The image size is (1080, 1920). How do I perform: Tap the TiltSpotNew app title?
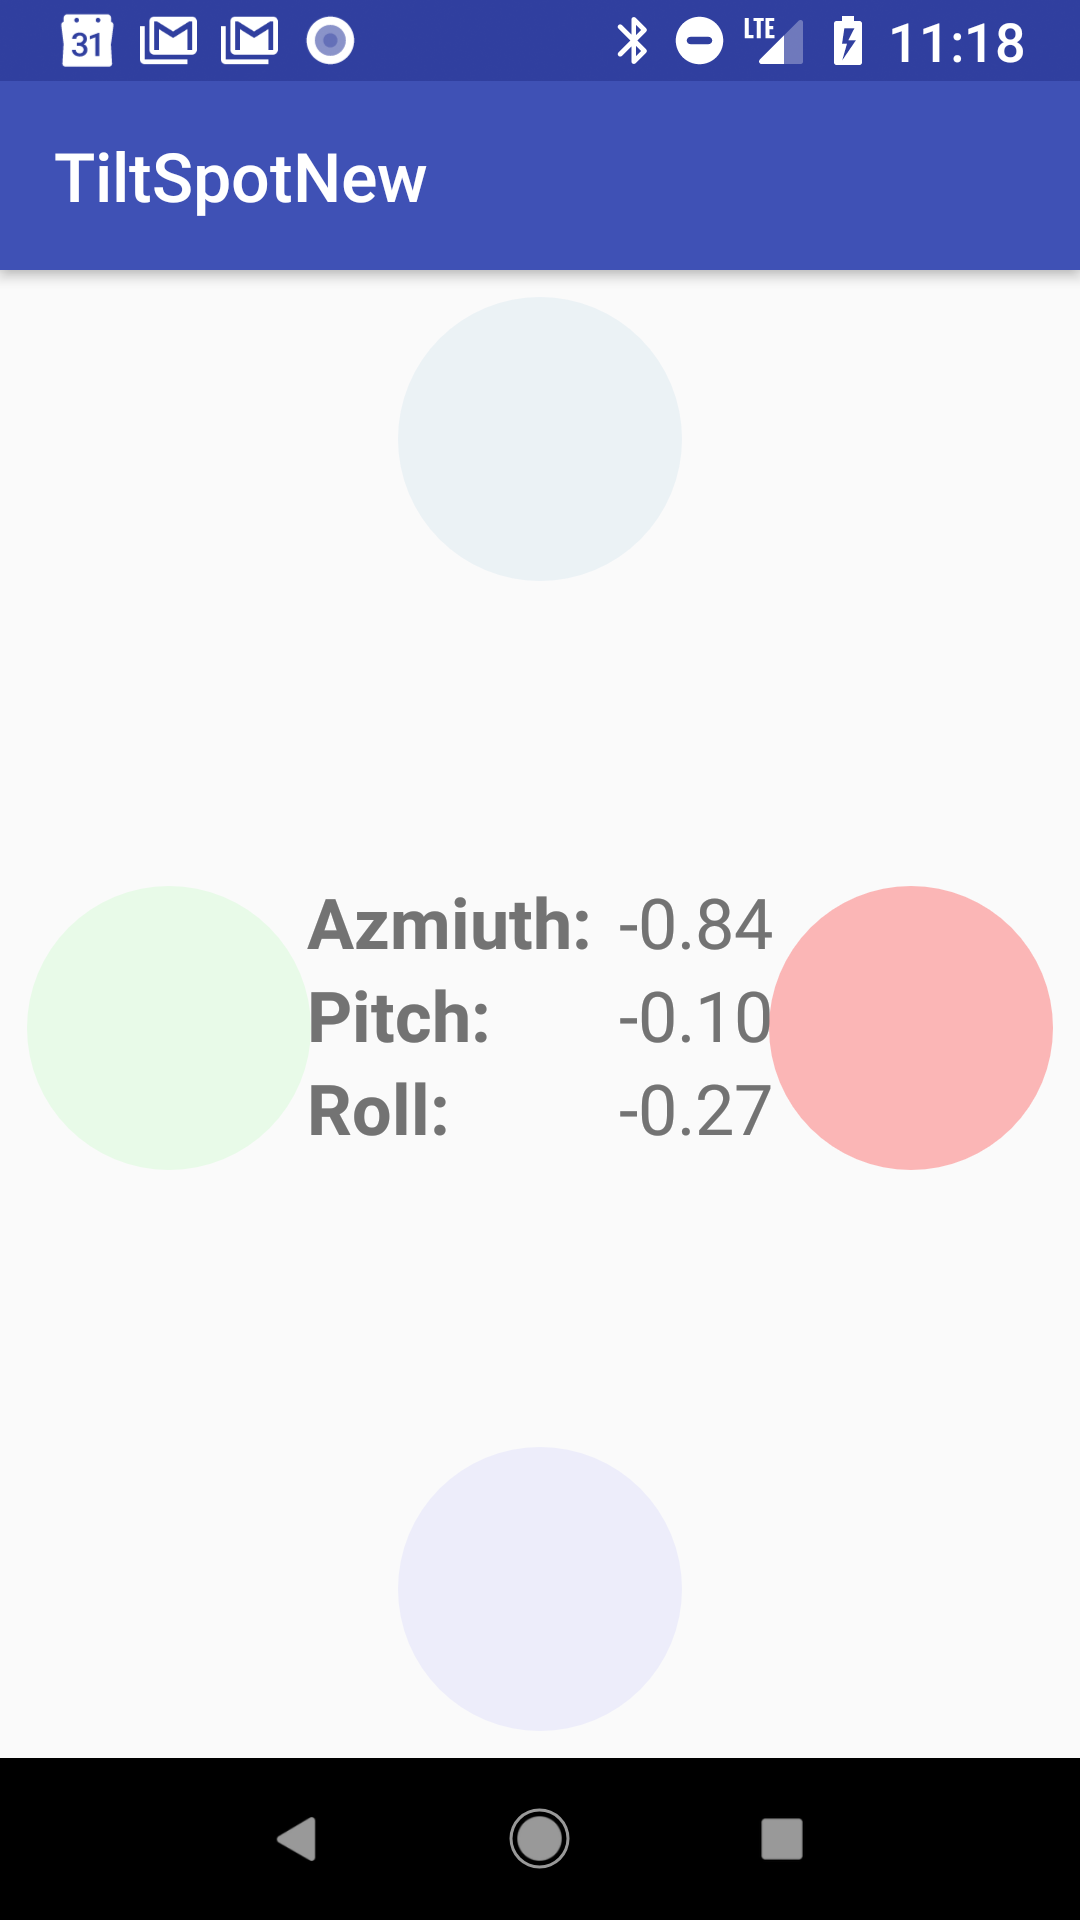240,179
